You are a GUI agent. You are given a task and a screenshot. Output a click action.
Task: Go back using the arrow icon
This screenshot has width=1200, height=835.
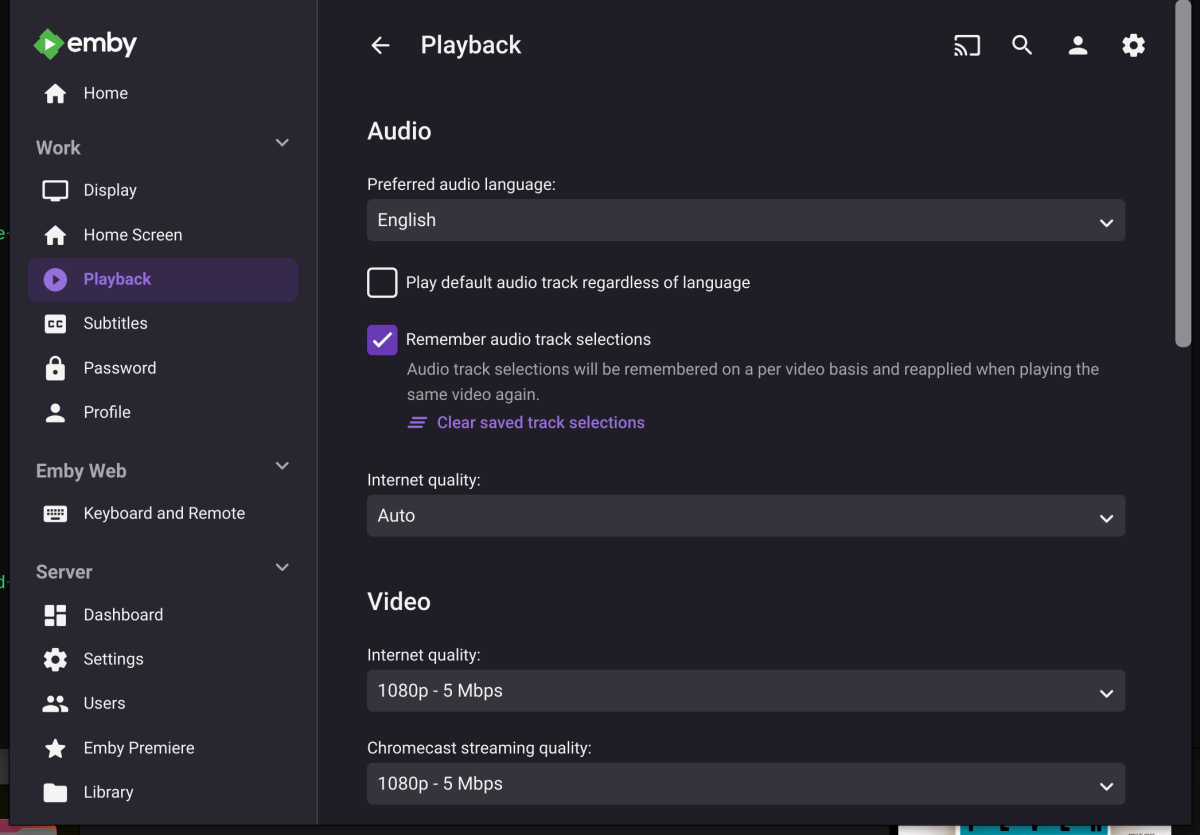click(x=380, y=45)
